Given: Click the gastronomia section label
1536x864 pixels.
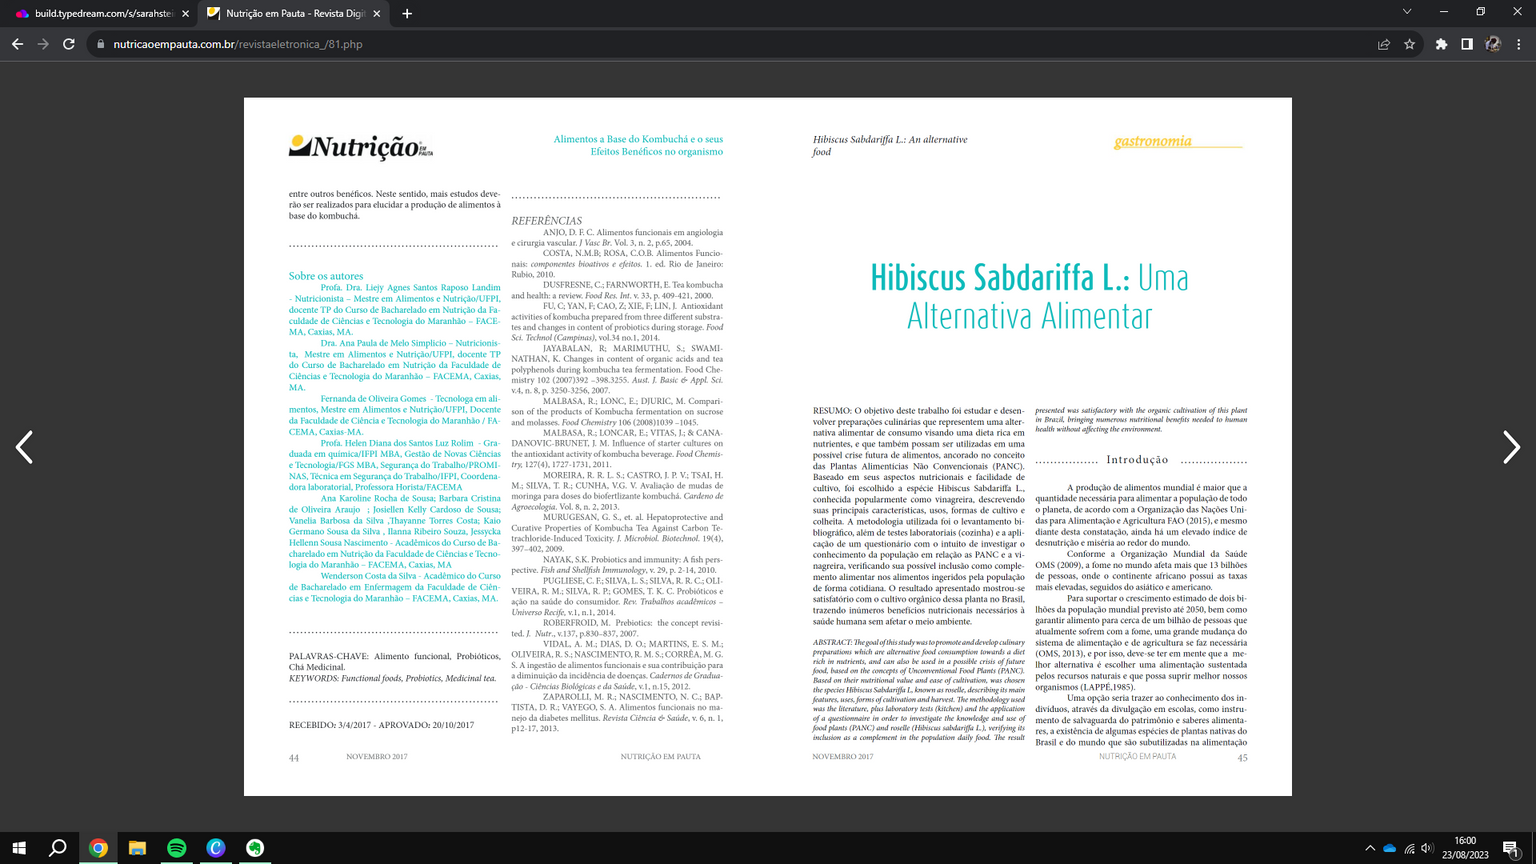Looking at the screenshot, I should pos(1153,141).
